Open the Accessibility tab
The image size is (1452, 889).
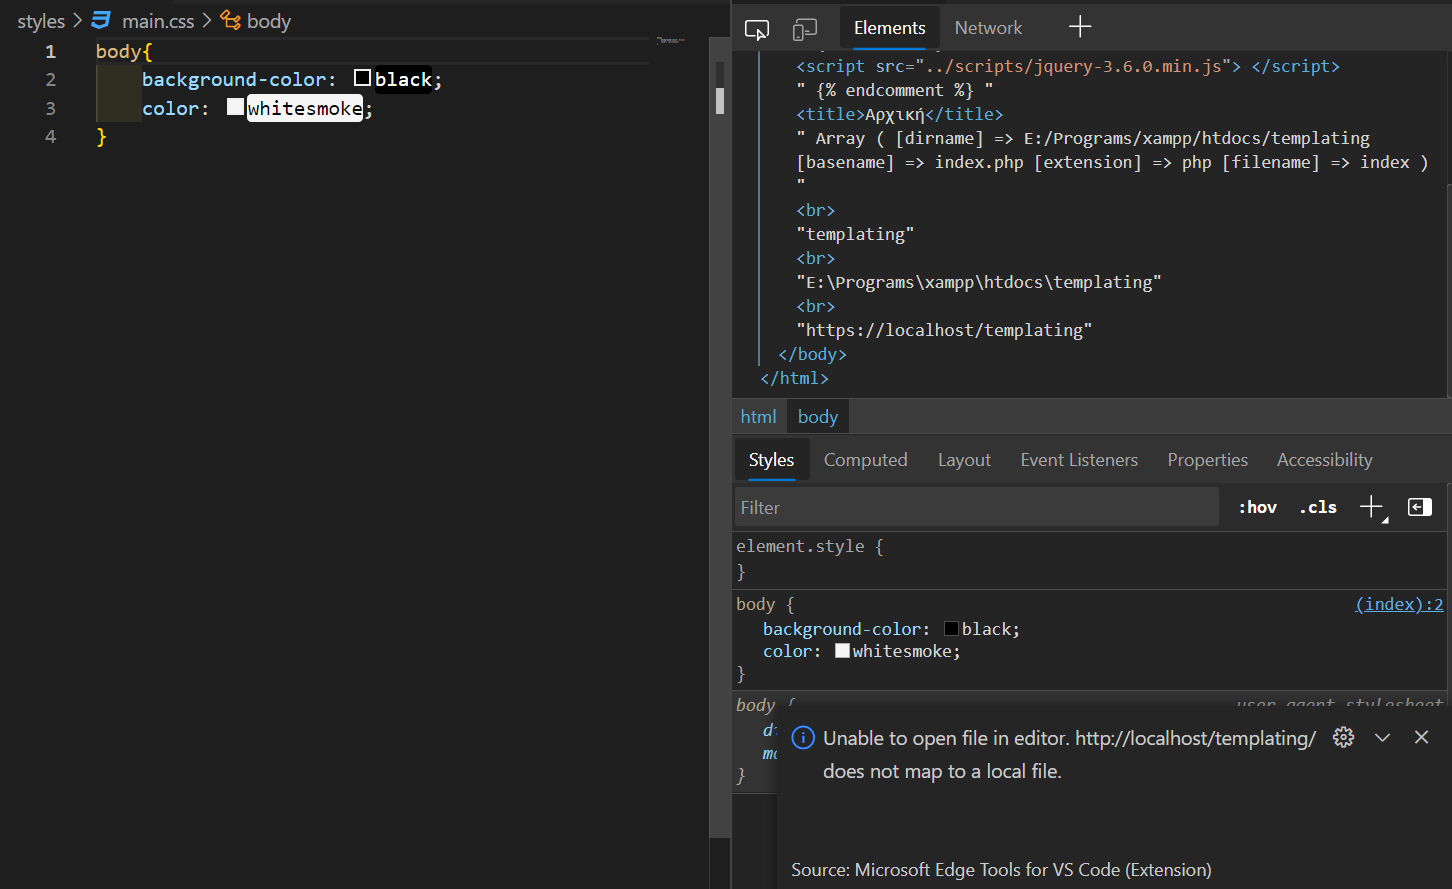[x=1324, y=460]
